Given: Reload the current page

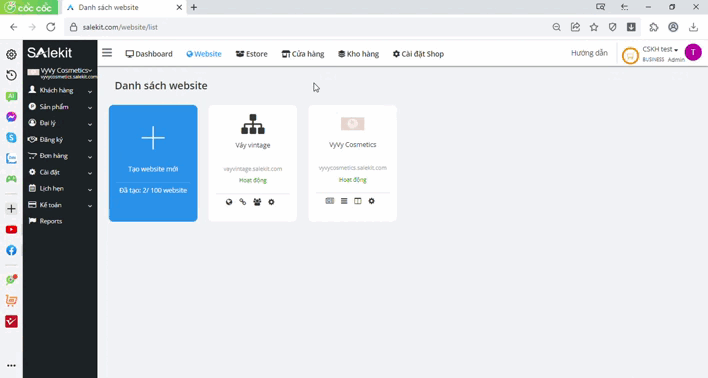Looking at the screenshot, I should 51,27.
